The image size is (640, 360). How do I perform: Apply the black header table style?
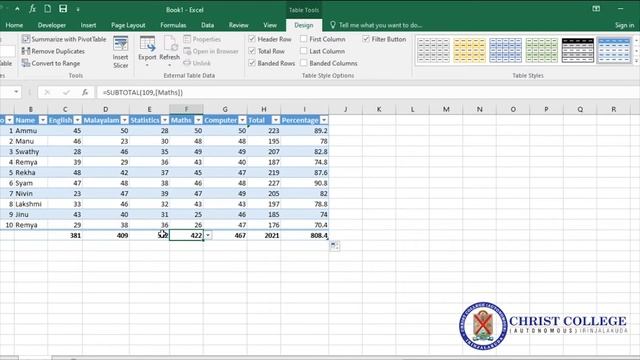pyautogui.click(x=578, y=50)
